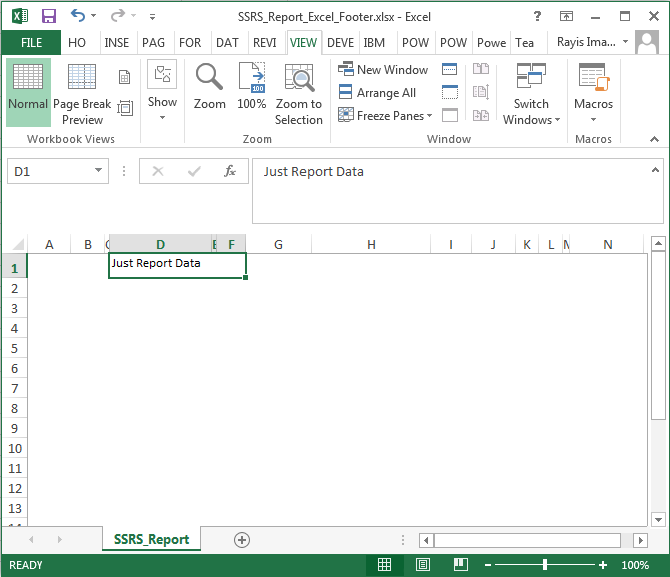Click the Save icon in quick access toolbar

coord(48,16)
